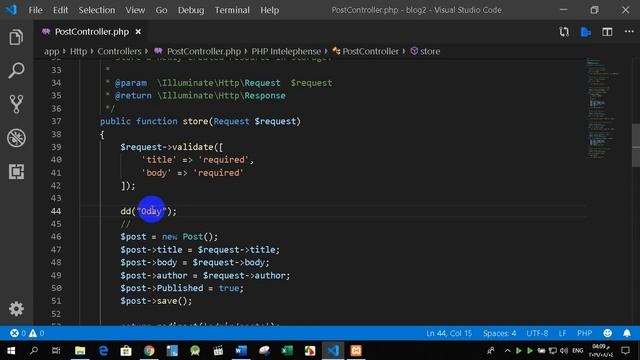Screen dimensions: 640x360
Task: Open the Microsoft Store from the taskbar
Action: point(126,351)
